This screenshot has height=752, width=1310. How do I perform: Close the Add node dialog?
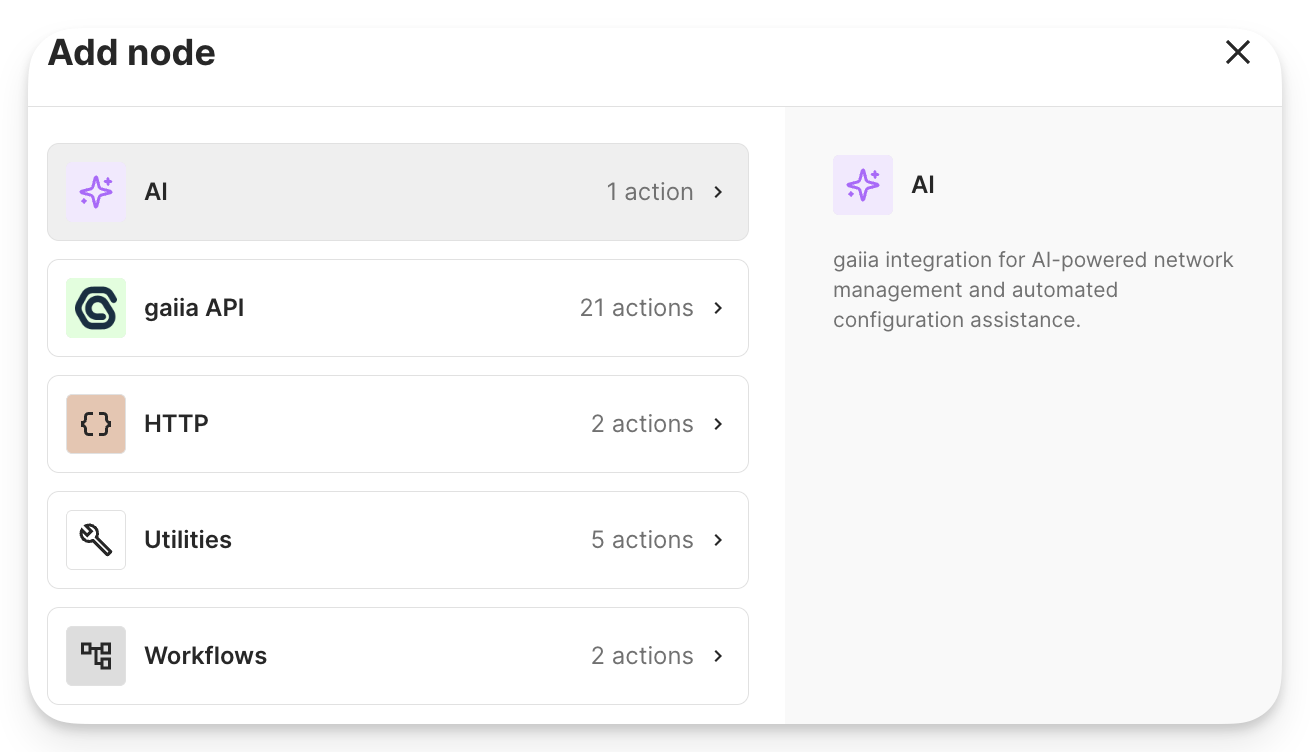1238,52
